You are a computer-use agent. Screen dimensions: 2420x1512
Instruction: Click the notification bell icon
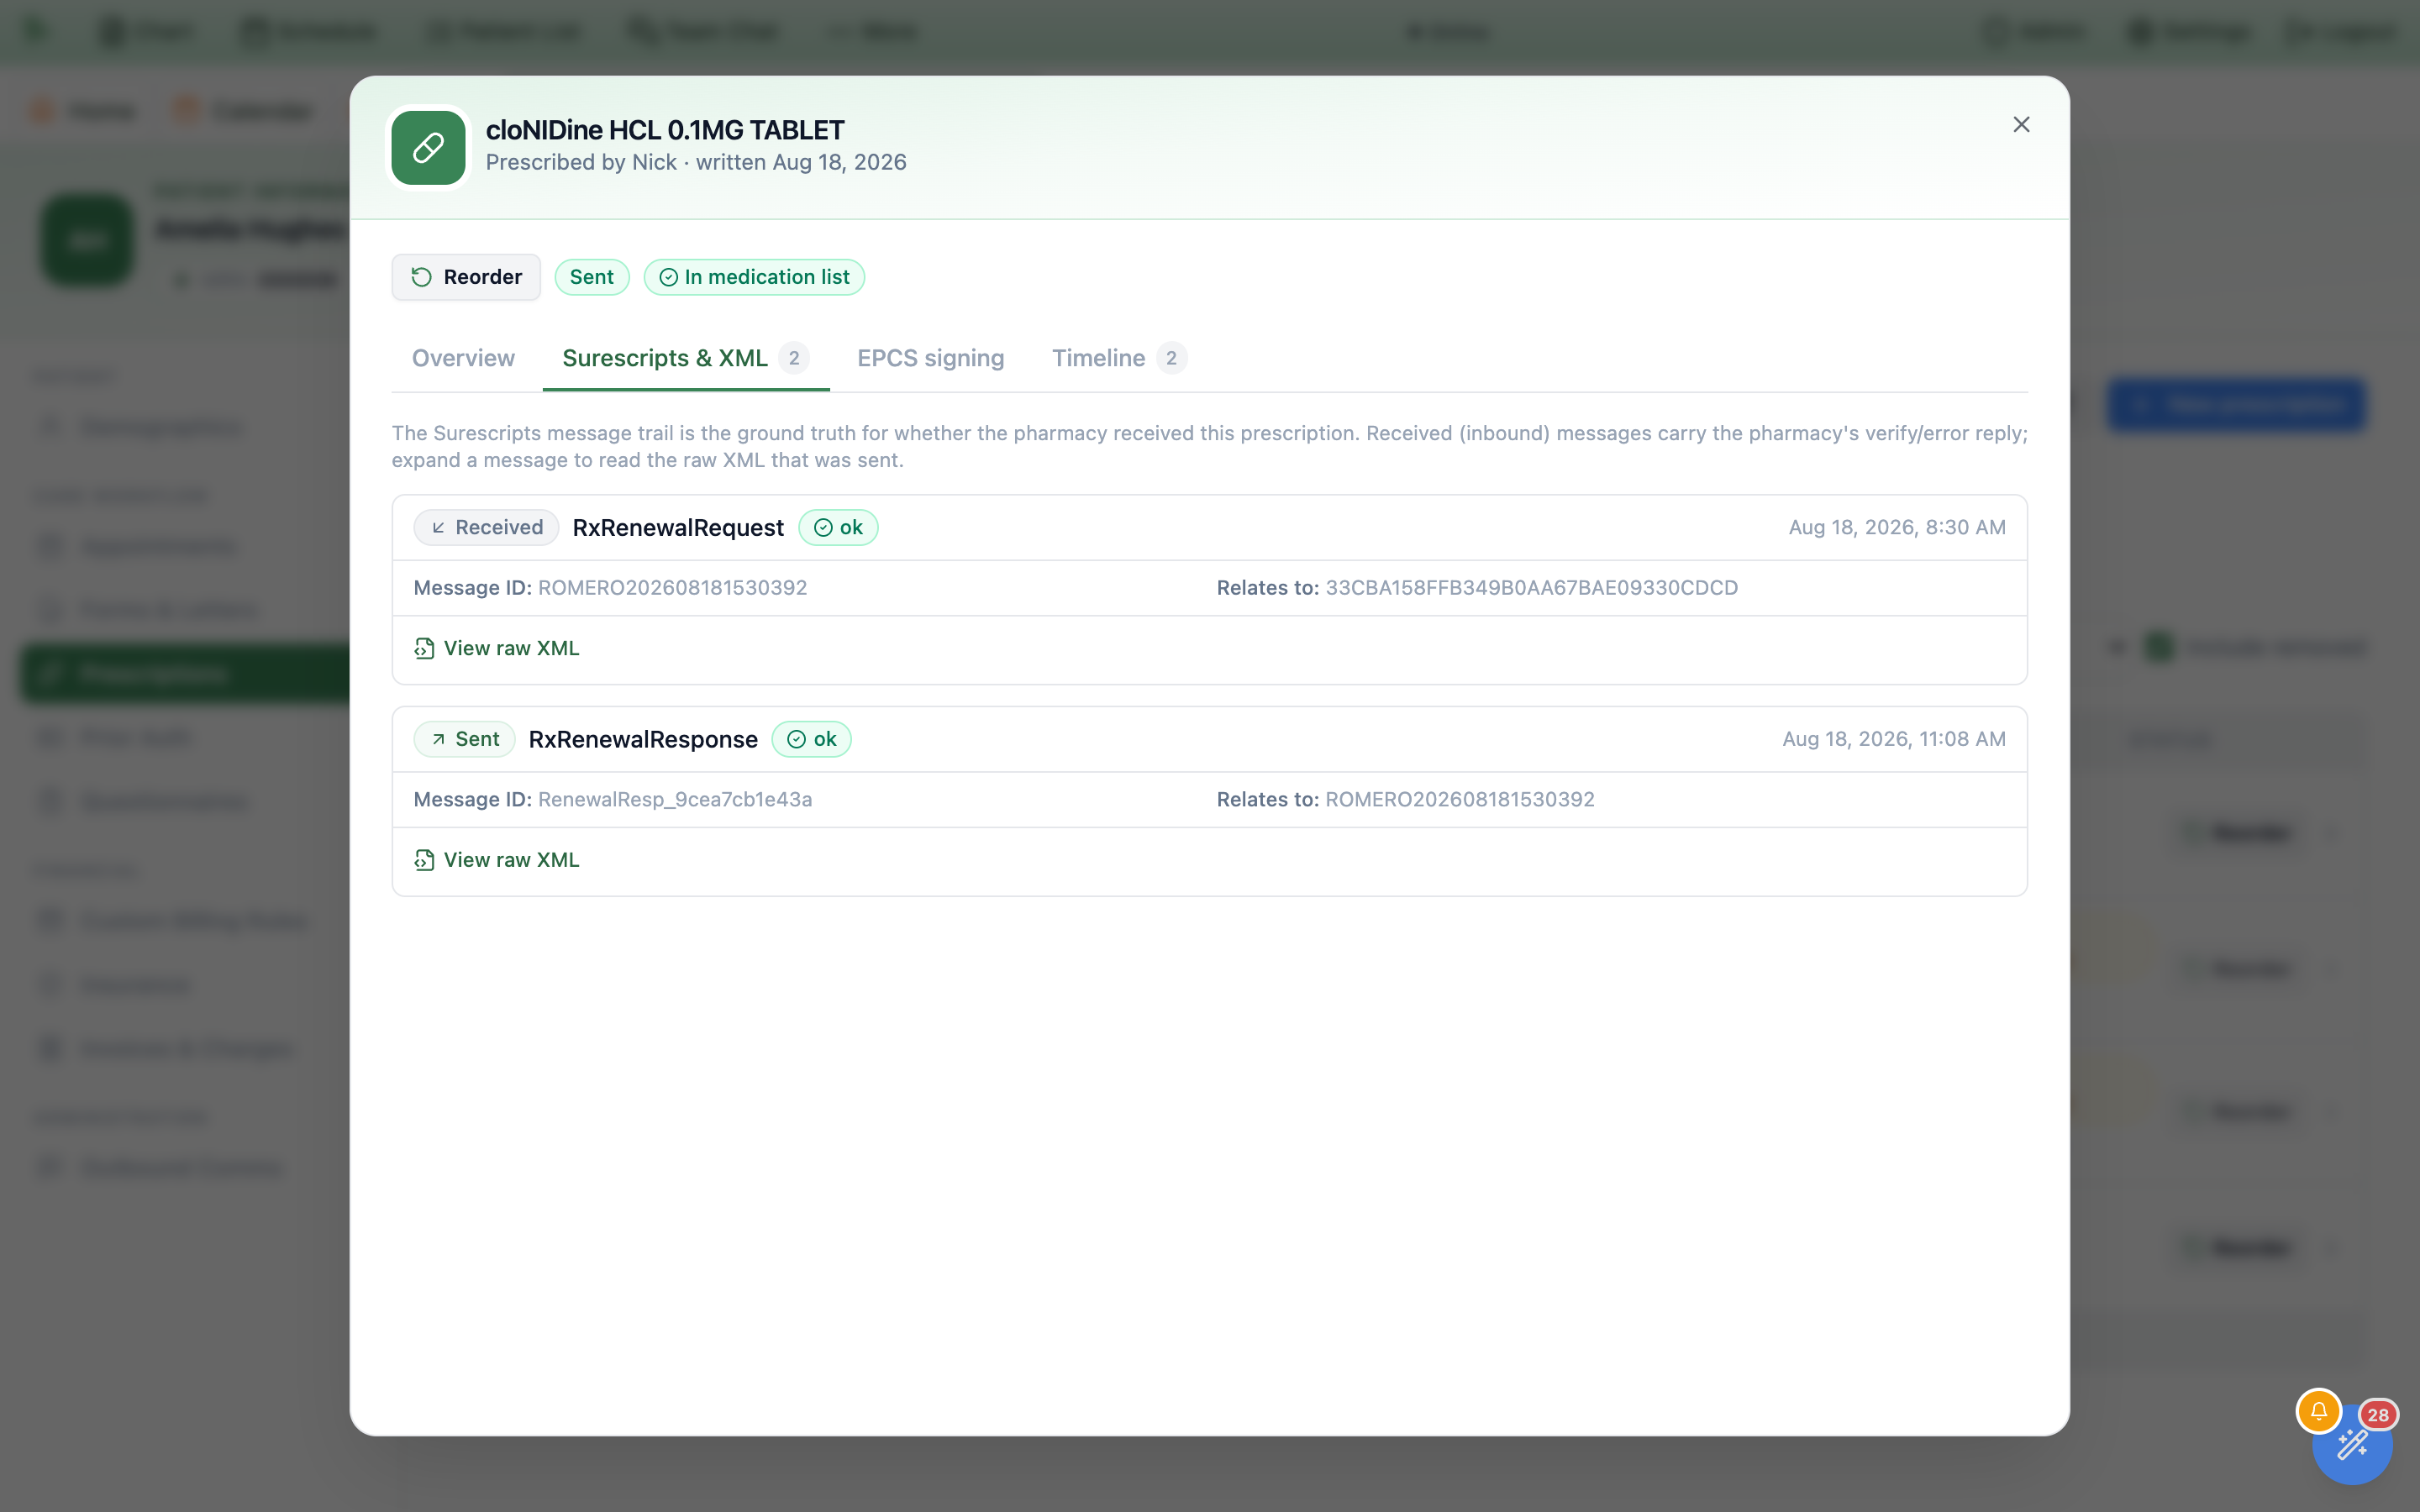click(2318, 1412)
